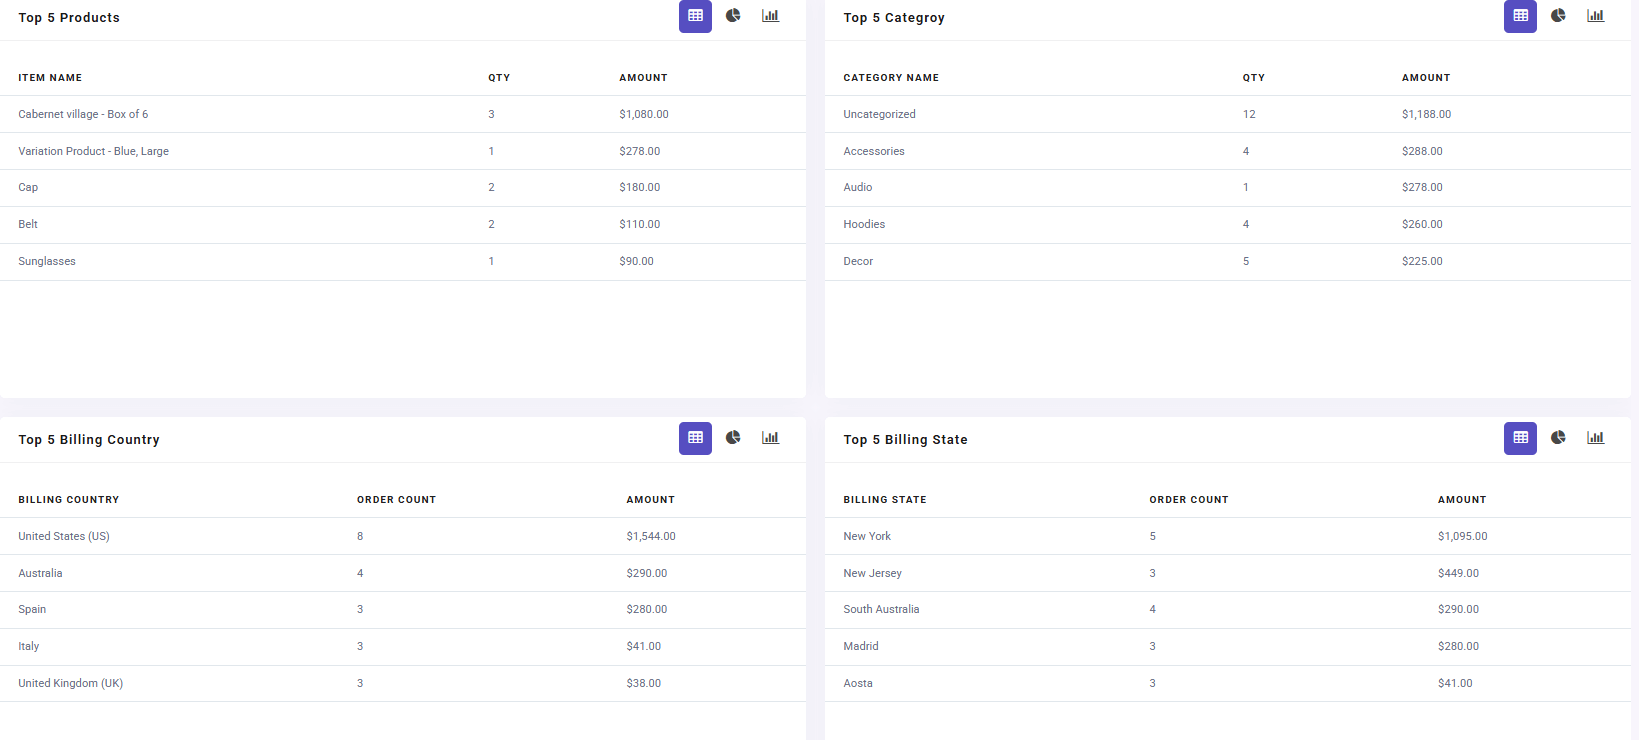Click the $260.00 Hoodies amount

pyautogui.click(x=1422, y=225)
